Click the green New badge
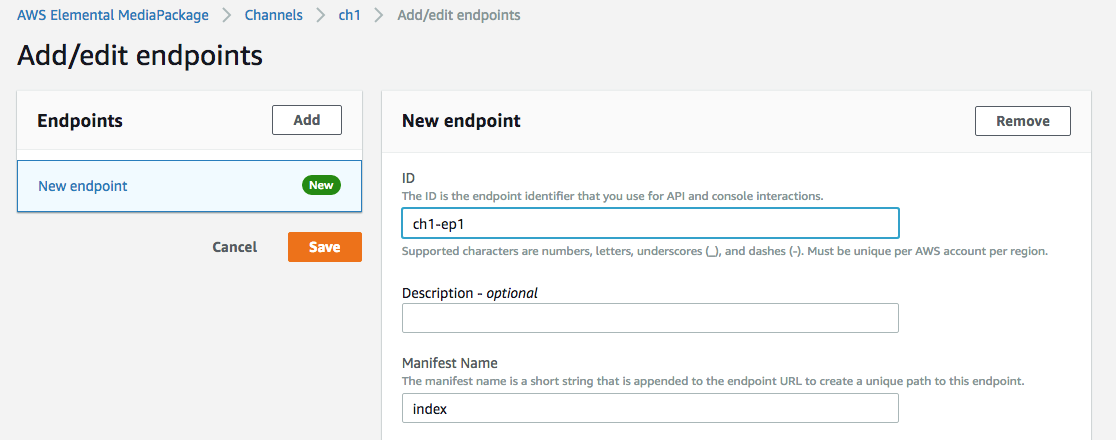This screenshot has width=1116, height=440. click(x=321, y=186)
